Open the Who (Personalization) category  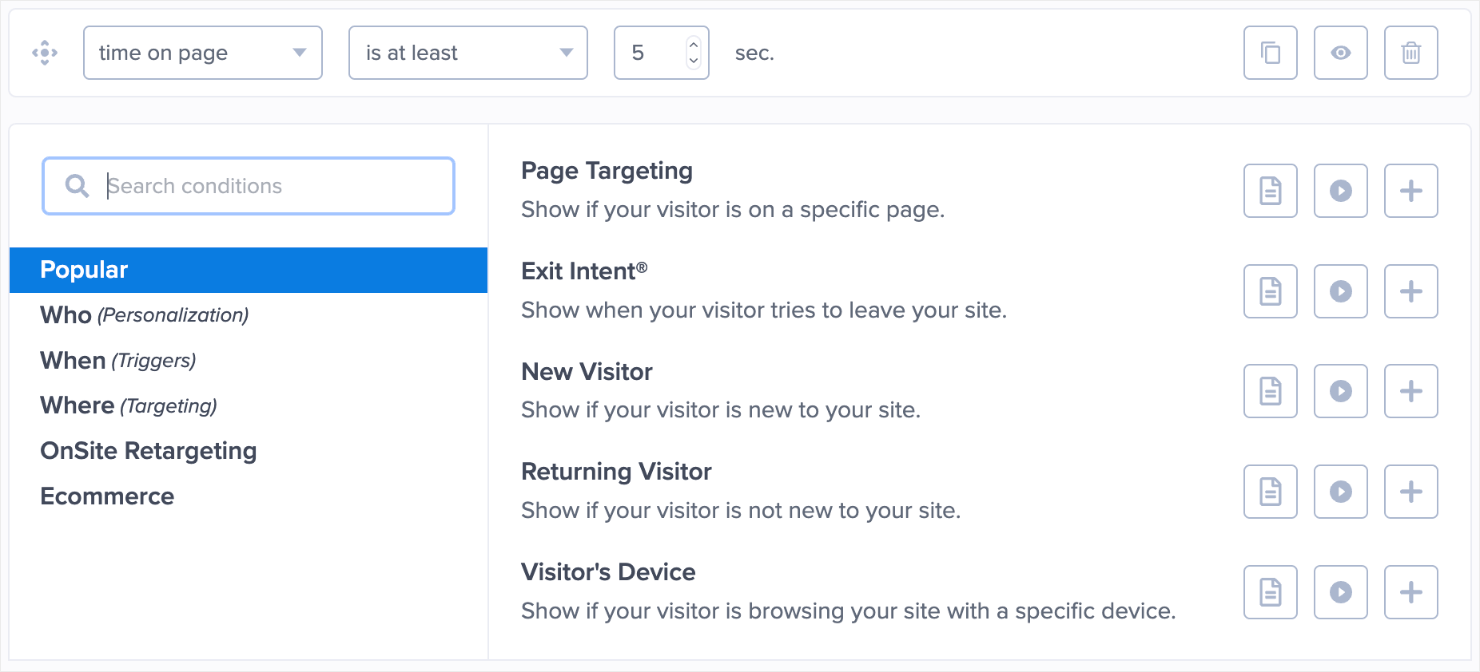click(x=144, y=315)
